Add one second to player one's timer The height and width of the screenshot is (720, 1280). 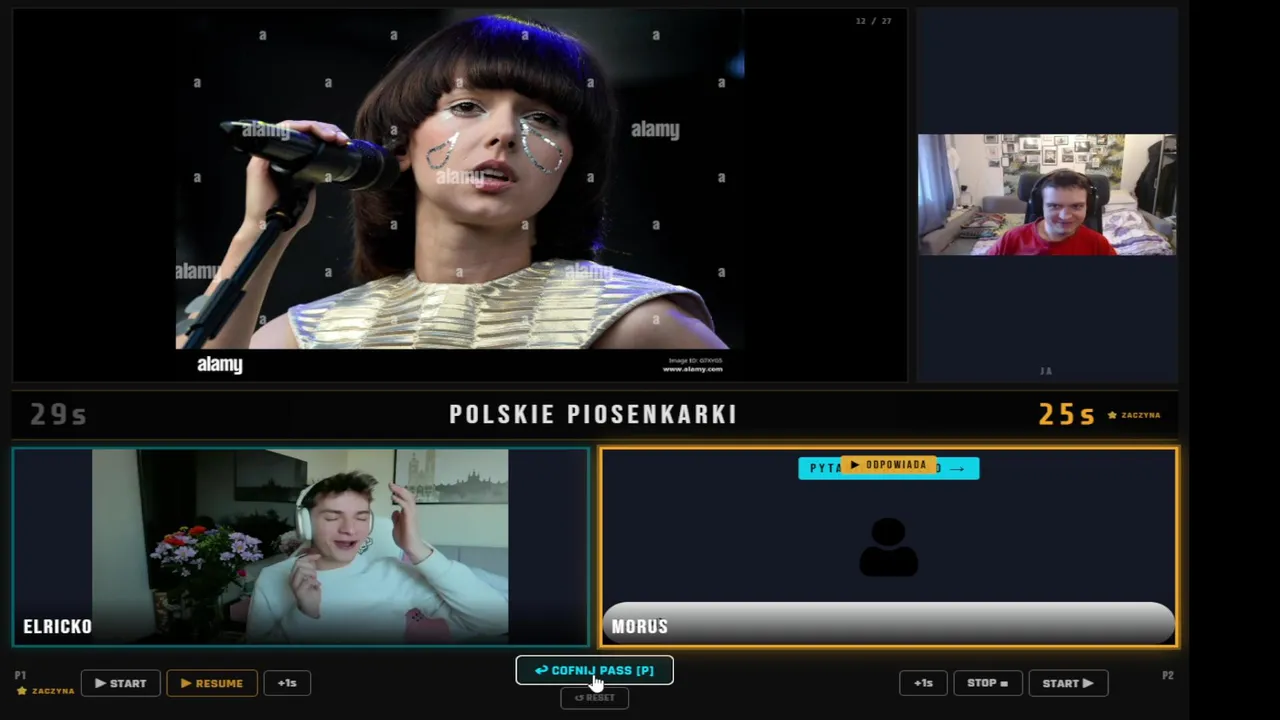click(287, 683)
